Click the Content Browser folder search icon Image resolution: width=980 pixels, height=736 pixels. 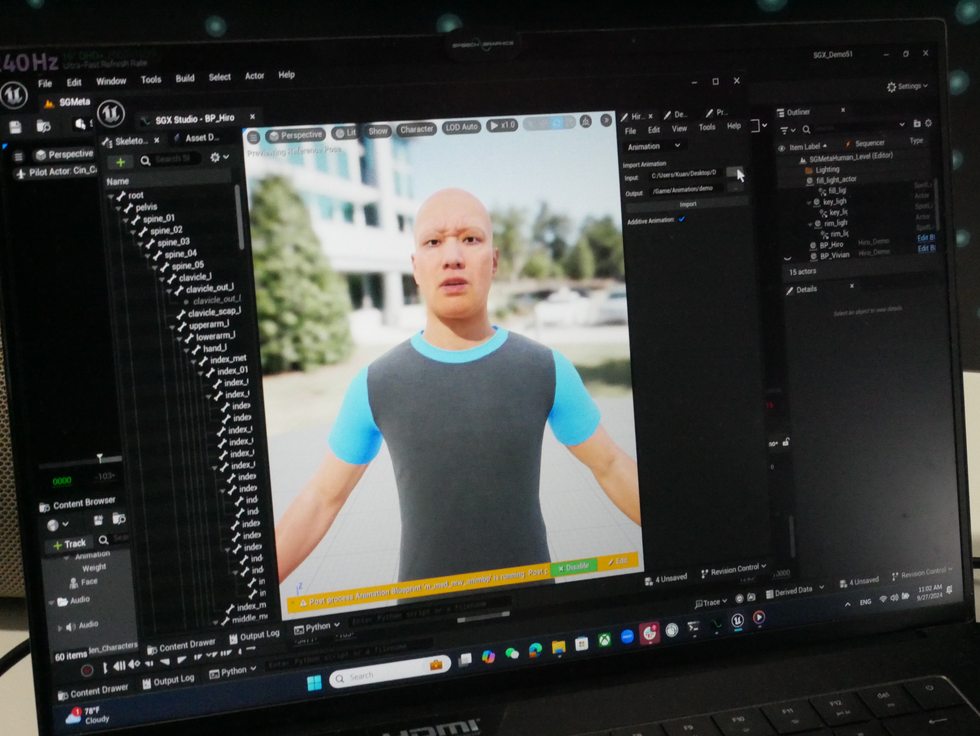pos(118,518)
